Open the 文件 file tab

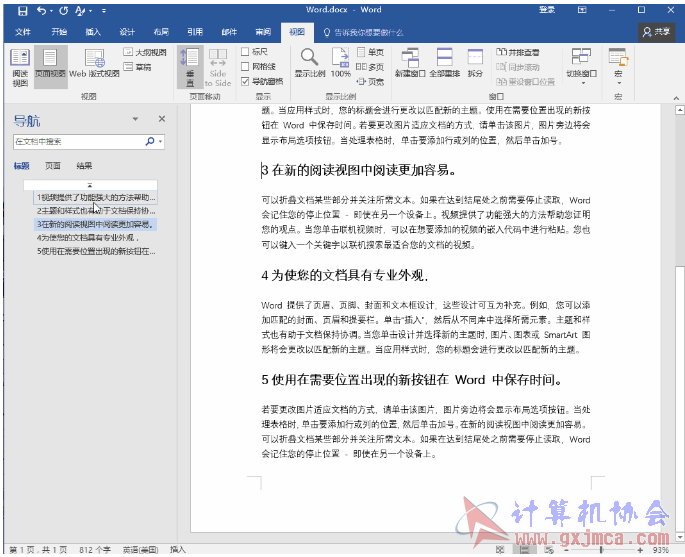pos(23,32)
